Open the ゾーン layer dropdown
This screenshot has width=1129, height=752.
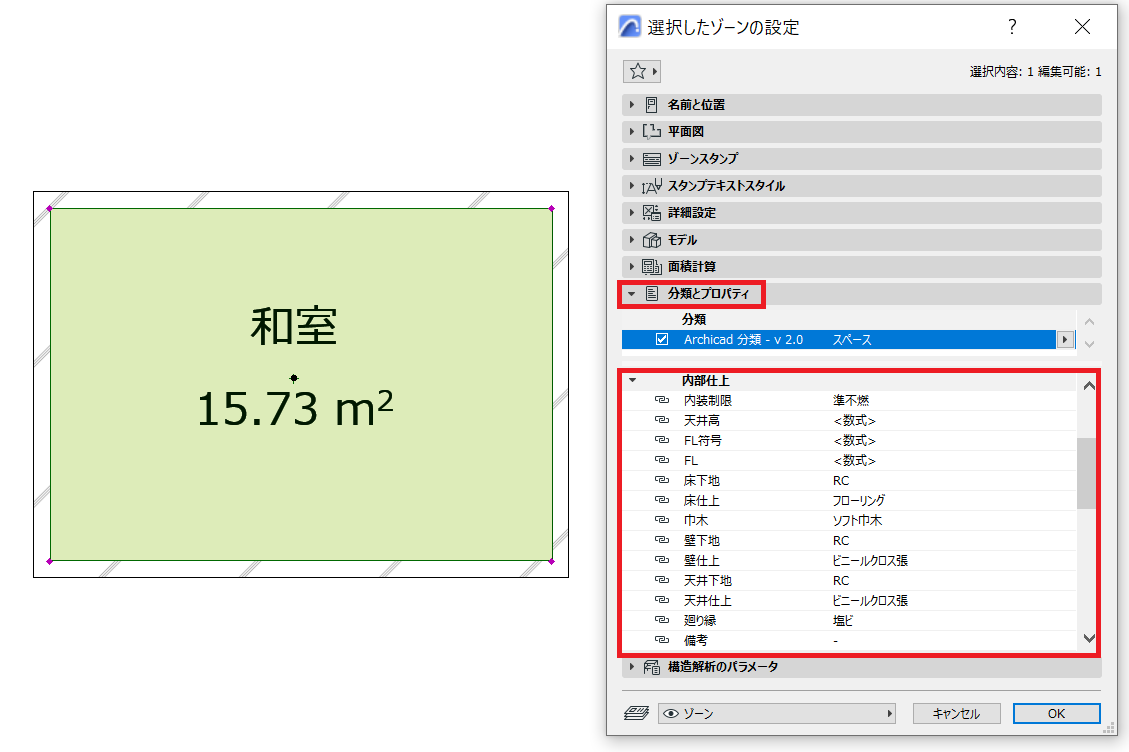pyautogui.click(x=777, y=713)
